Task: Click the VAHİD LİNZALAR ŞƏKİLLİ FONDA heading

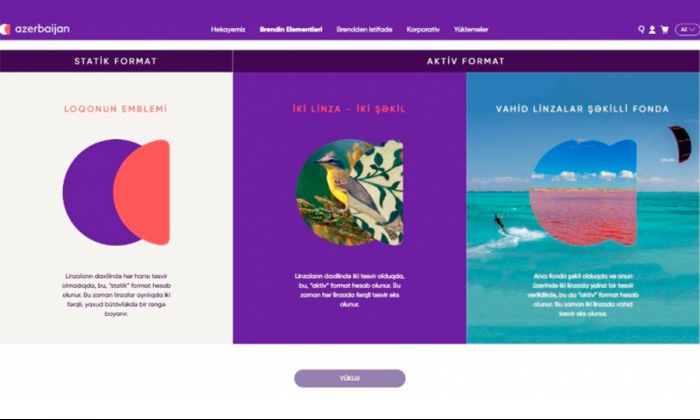Action: tap(583, 109)
